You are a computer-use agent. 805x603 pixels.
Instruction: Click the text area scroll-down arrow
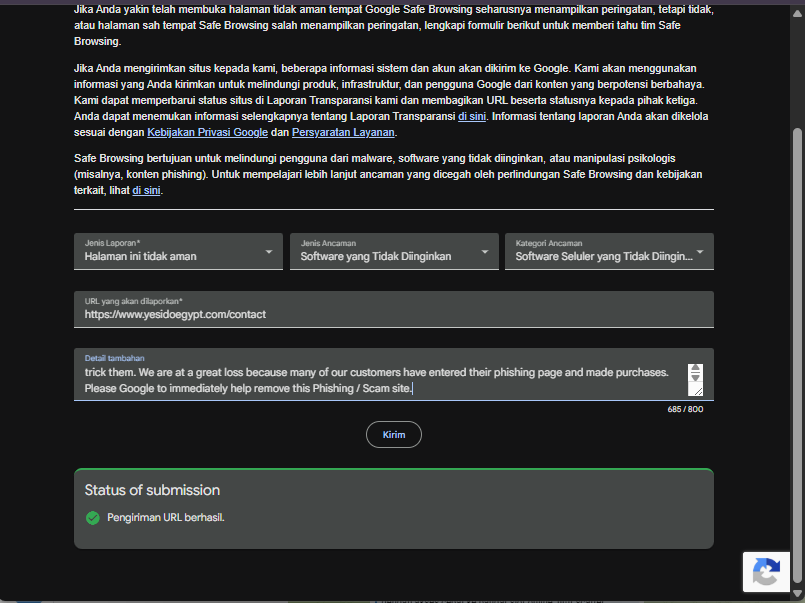pos(695,378)
